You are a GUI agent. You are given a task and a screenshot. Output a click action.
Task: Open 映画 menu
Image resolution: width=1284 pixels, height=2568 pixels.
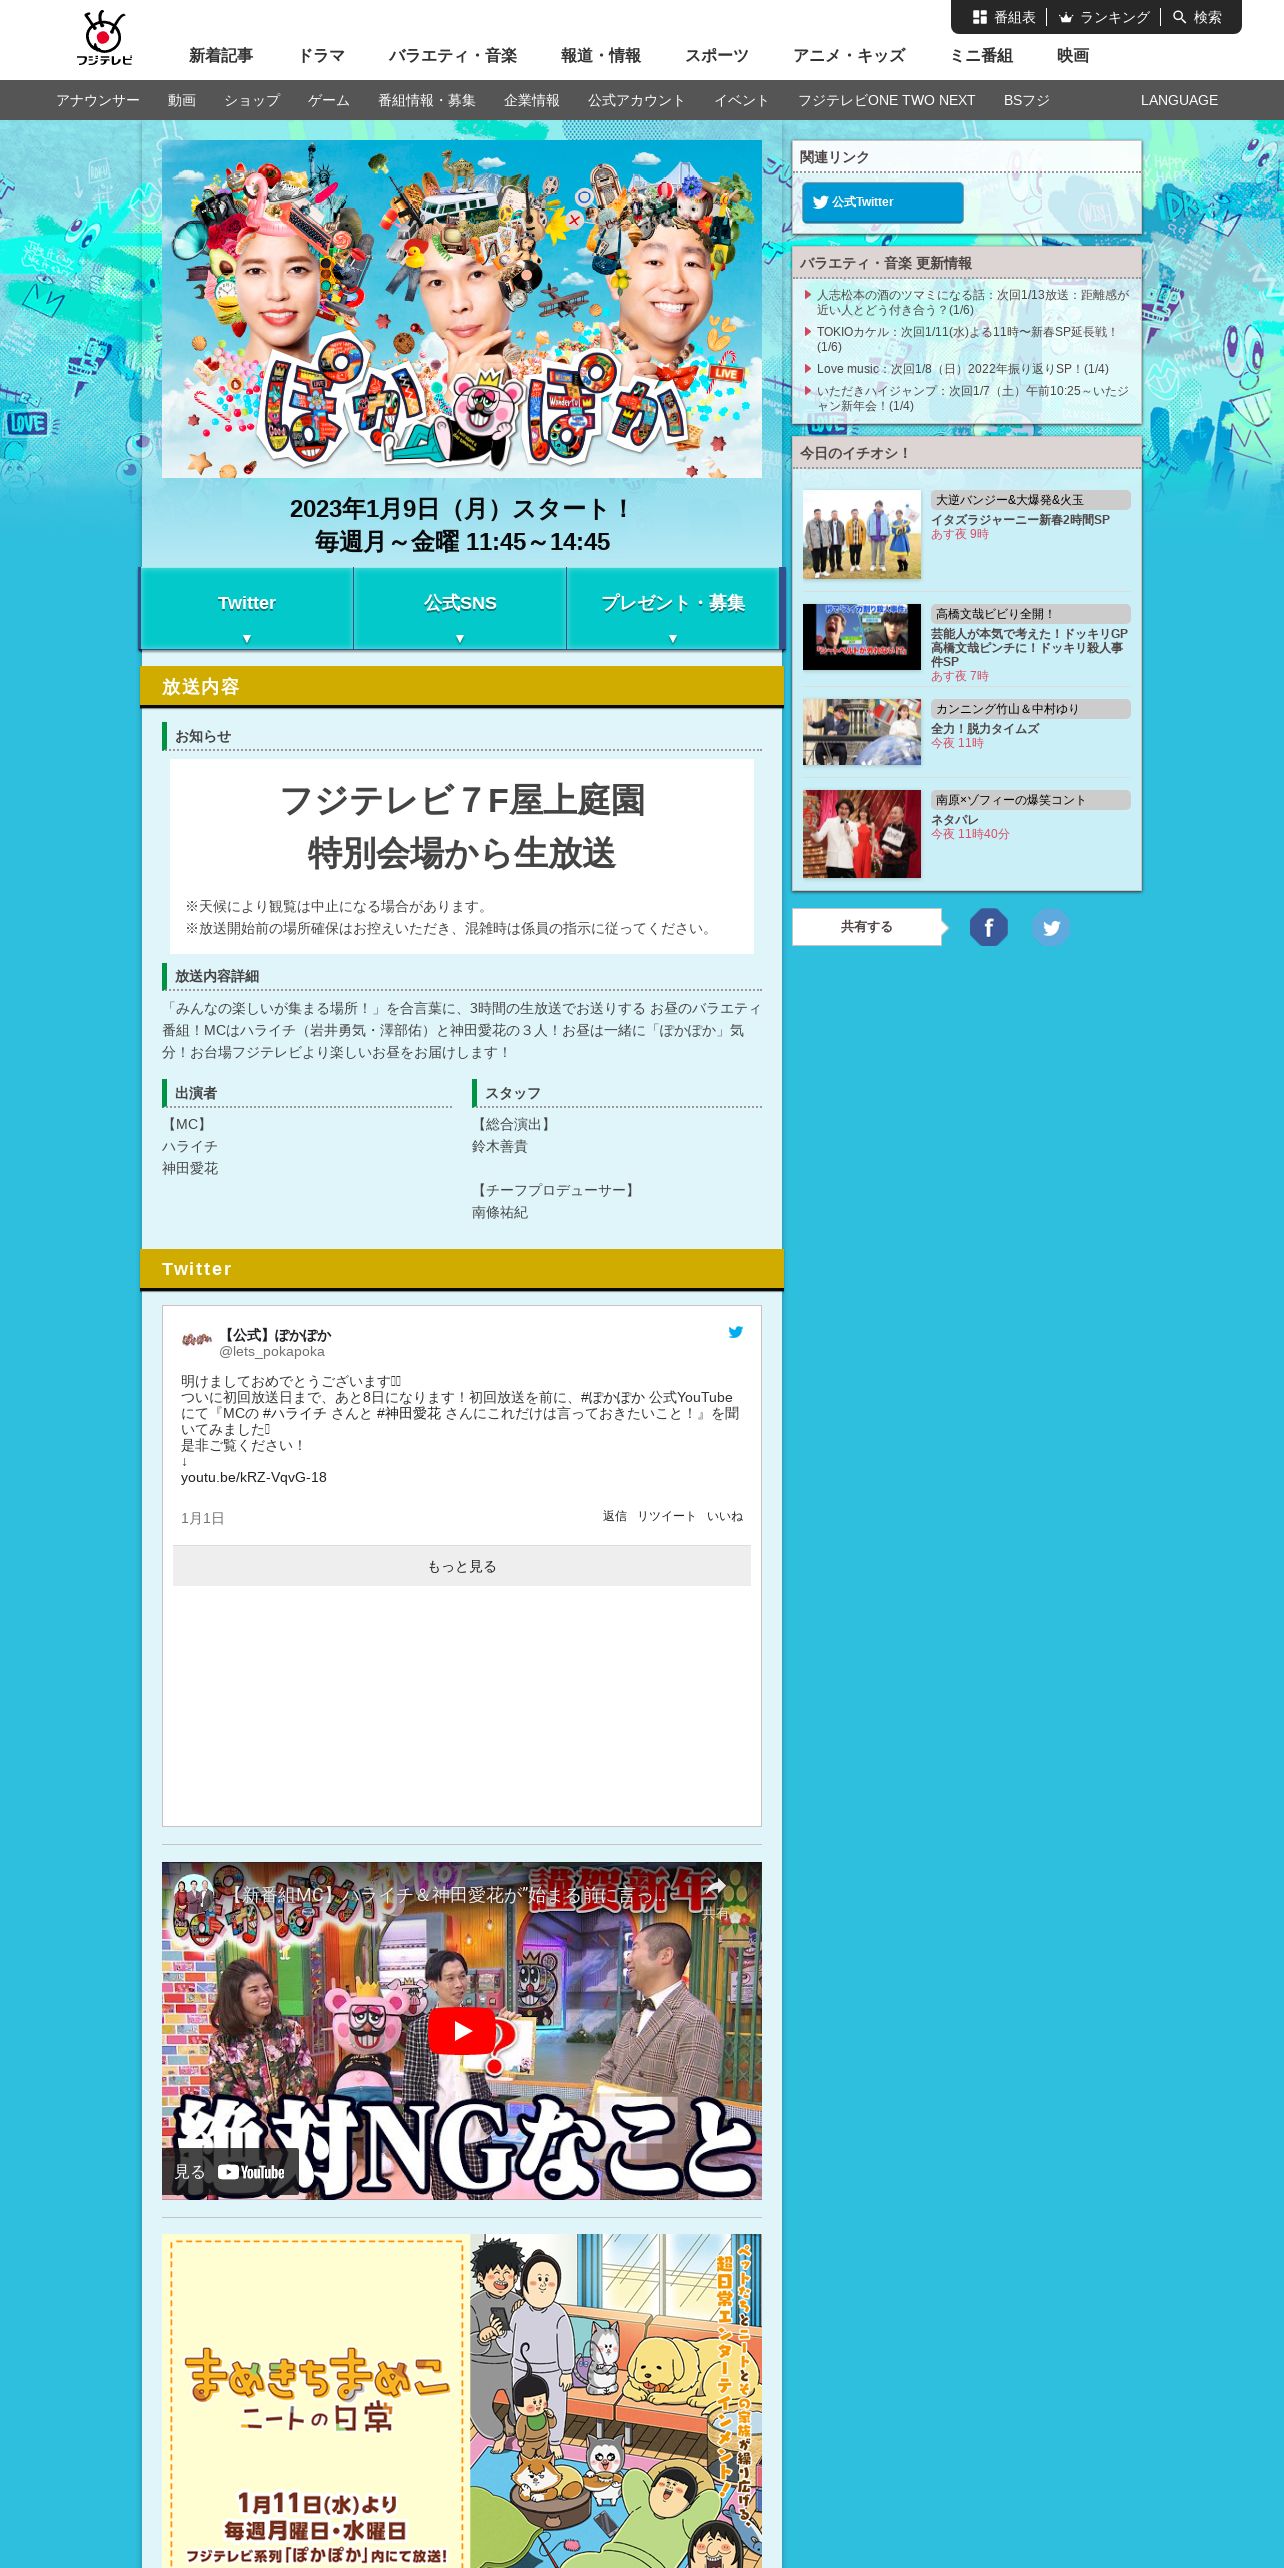[1073, 56]
